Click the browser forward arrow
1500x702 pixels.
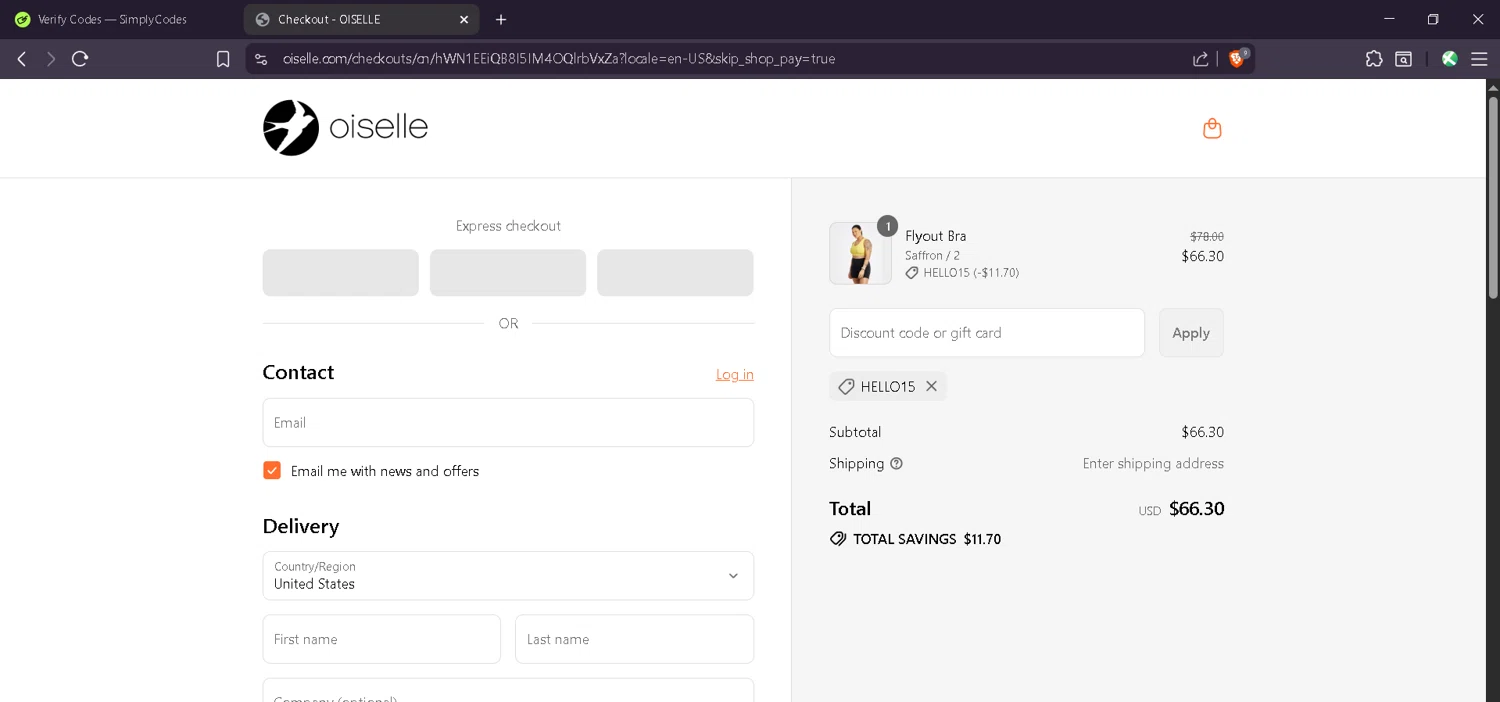click(x=50, y=59)
